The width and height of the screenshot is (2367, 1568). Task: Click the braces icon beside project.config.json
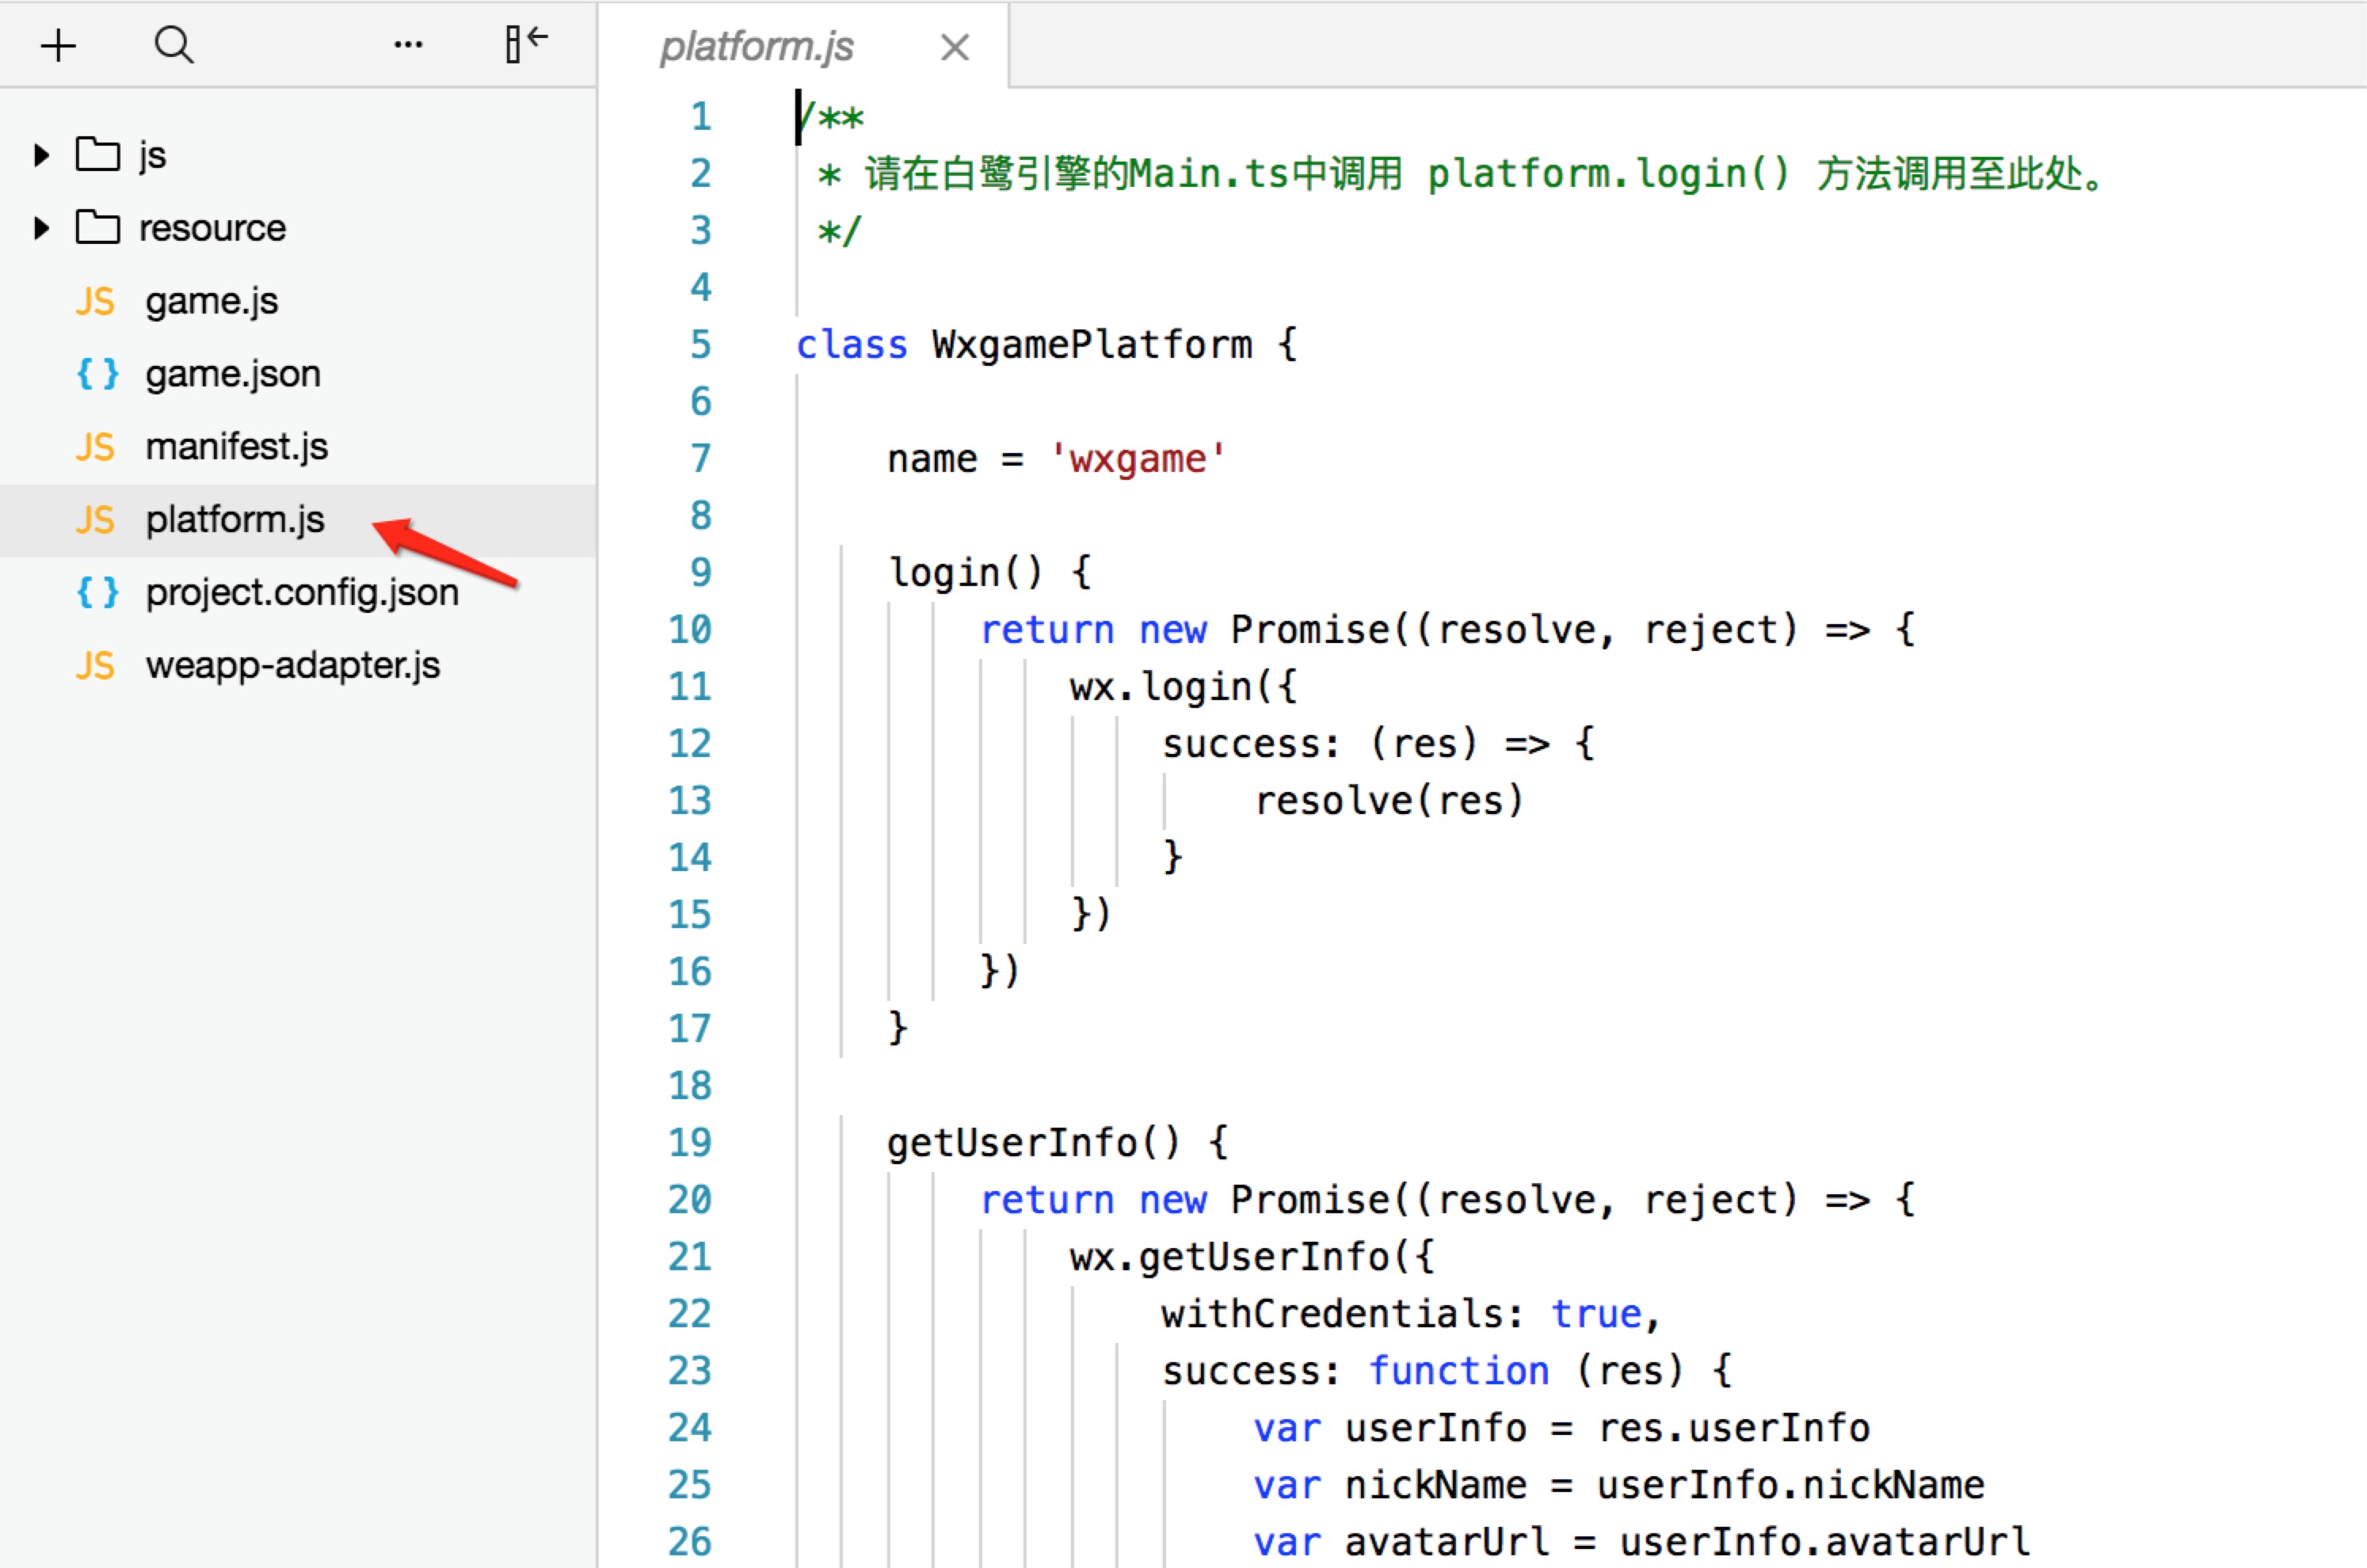pos(97,593)
